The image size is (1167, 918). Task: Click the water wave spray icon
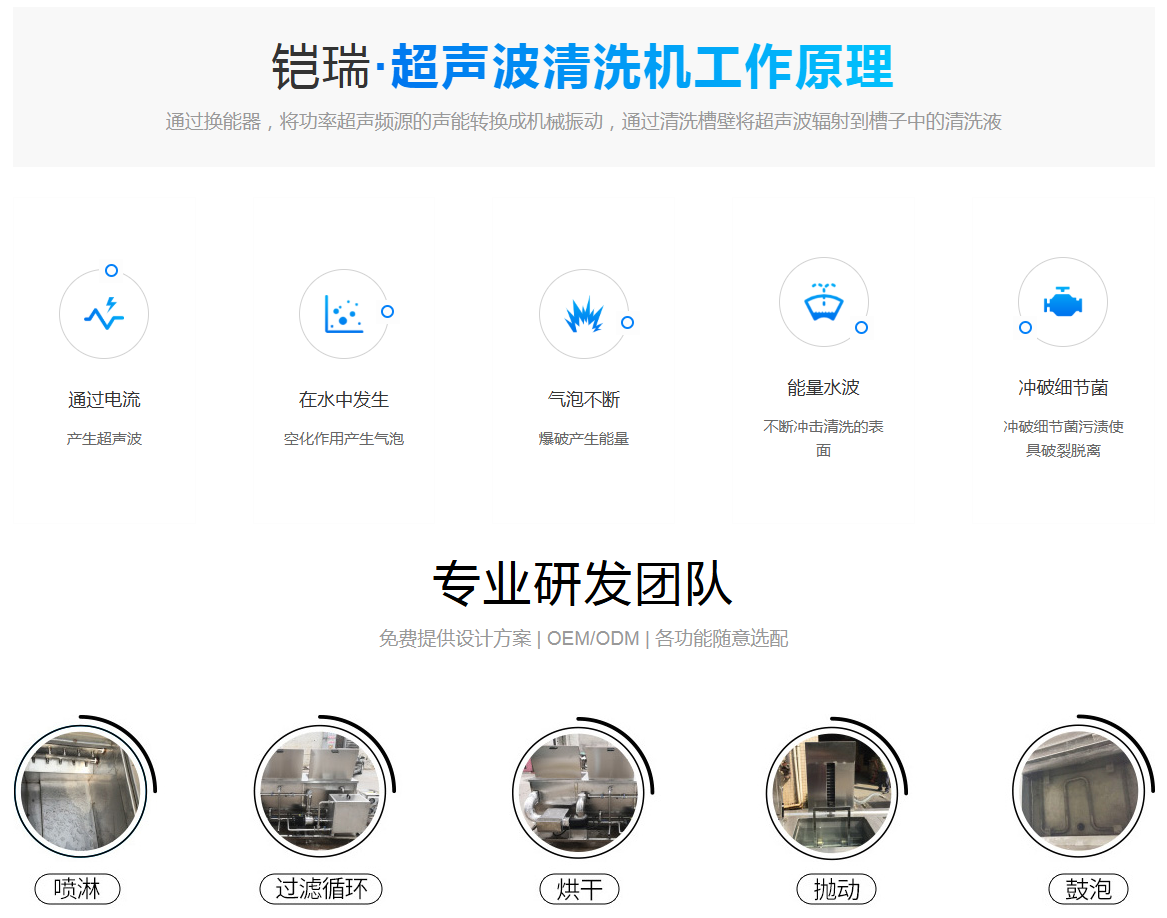[x=823, y=302]
